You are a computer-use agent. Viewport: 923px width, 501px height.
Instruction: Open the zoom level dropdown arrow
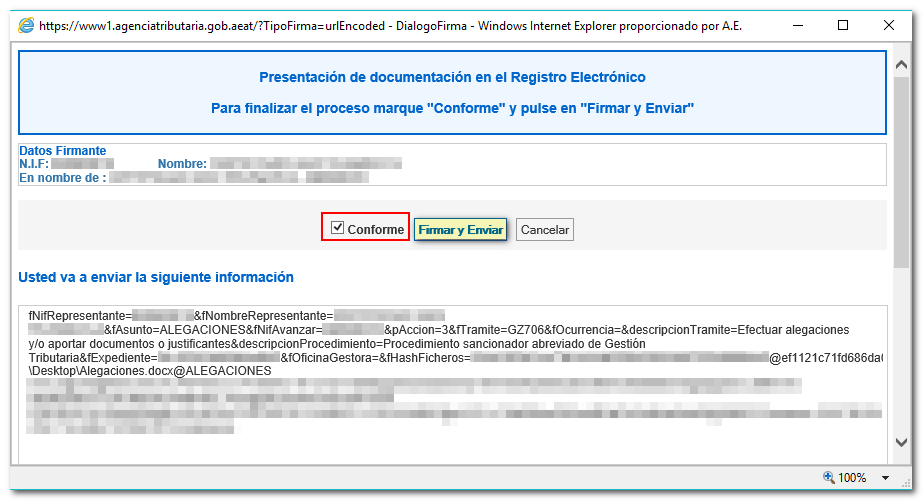pyautogui.click(x=886, y=478)
